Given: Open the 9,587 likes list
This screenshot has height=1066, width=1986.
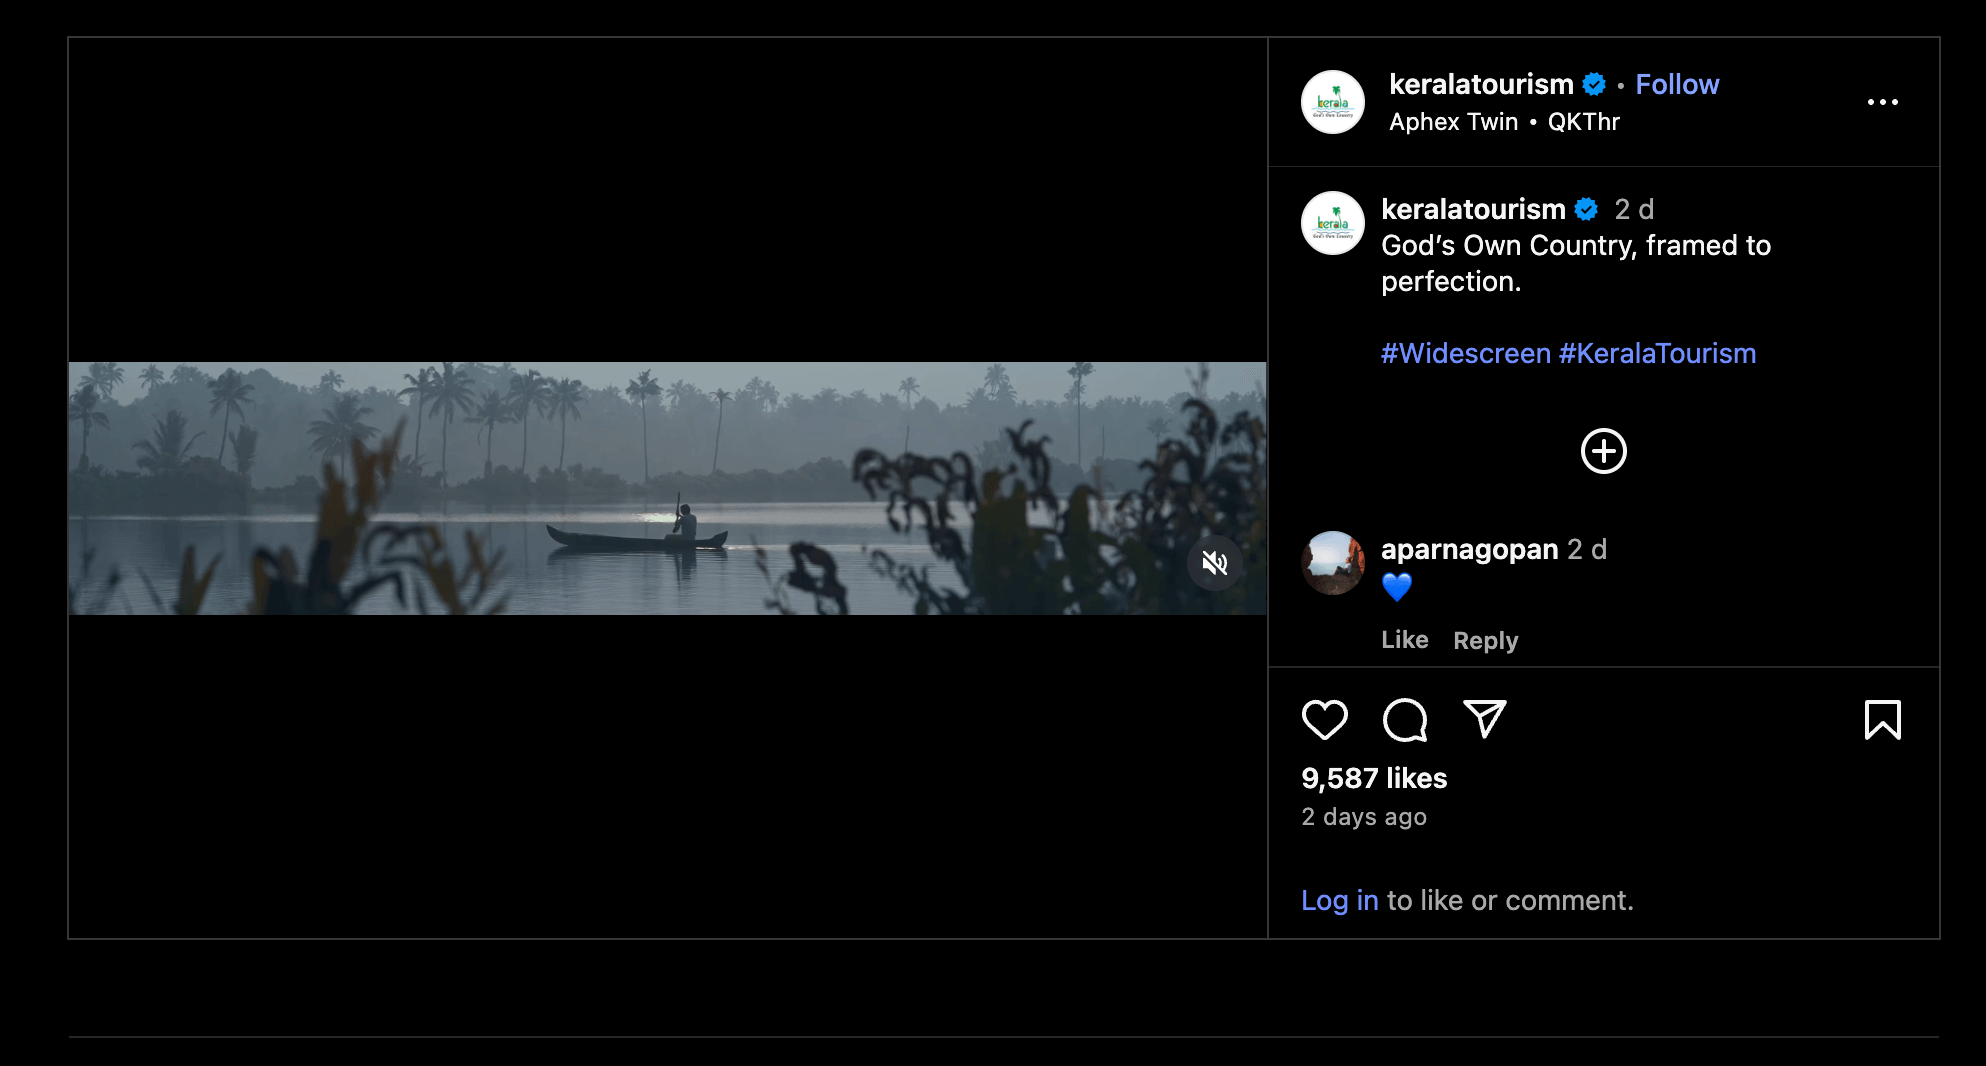Looking at the screenshot, I should (1373, 778).
